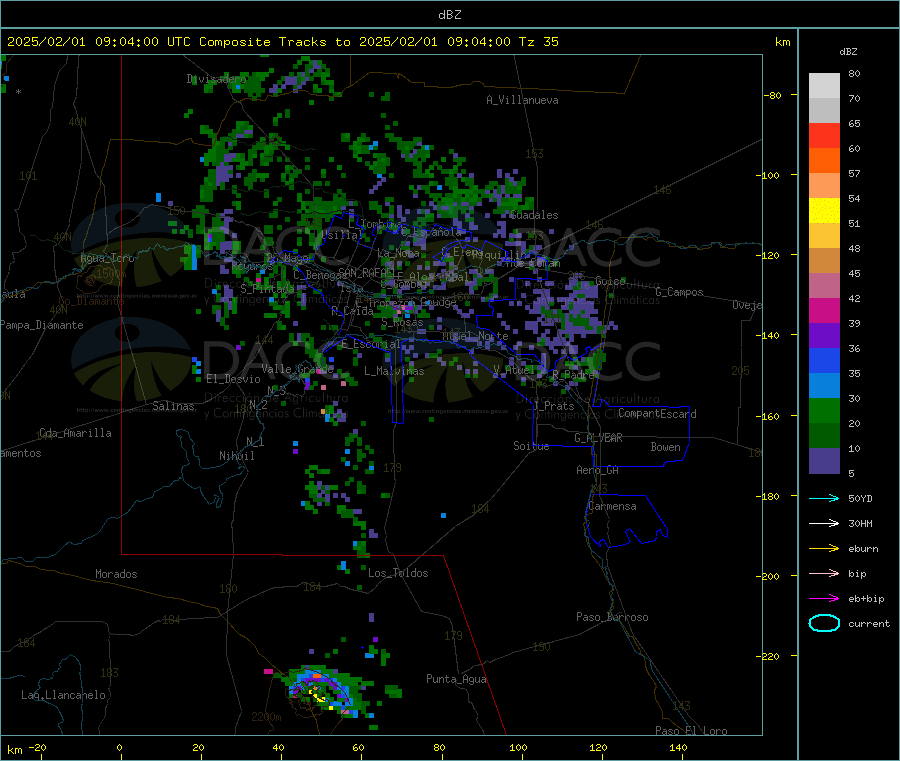The height and width of the screenshot is (761, 900).
Task: Click the Cda_Amarilla label
Action: tap(75, 433)
